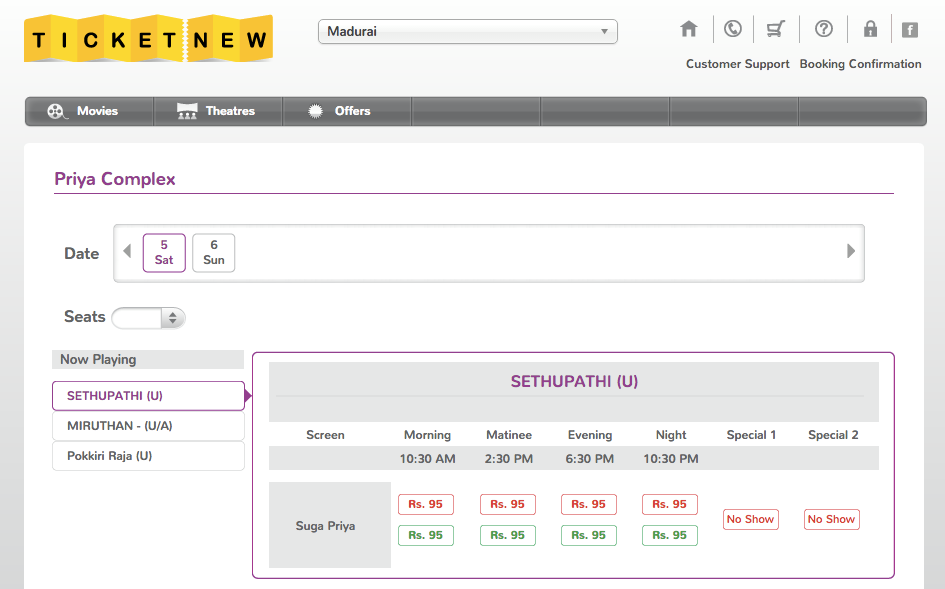Show previous dates with left arrow
The height and width of the screenshot is (589, 945).
click(x=127, y=251)
